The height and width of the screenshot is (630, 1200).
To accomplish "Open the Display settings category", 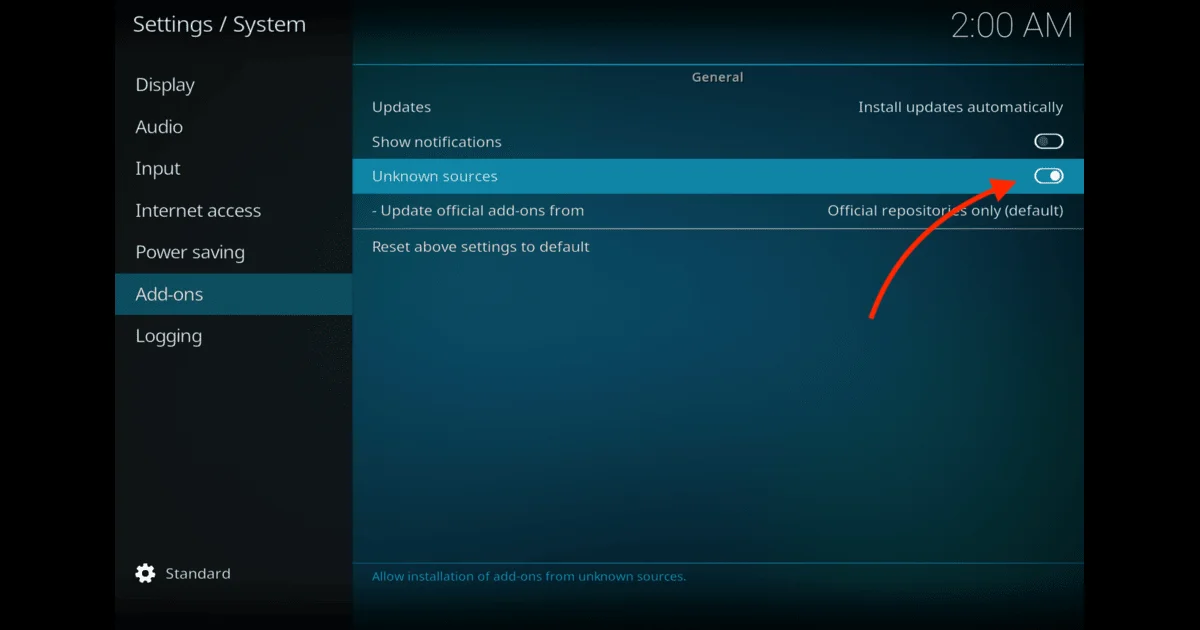I will (x=165, y=85).
